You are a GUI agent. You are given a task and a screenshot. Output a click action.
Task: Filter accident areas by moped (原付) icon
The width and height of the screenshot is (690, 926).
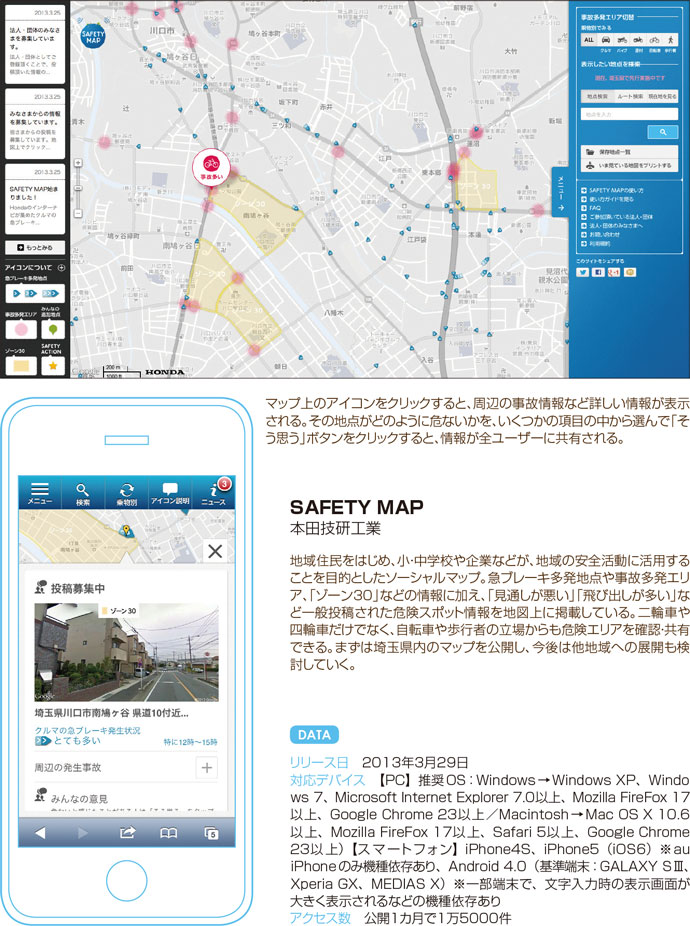pos(638,40)
